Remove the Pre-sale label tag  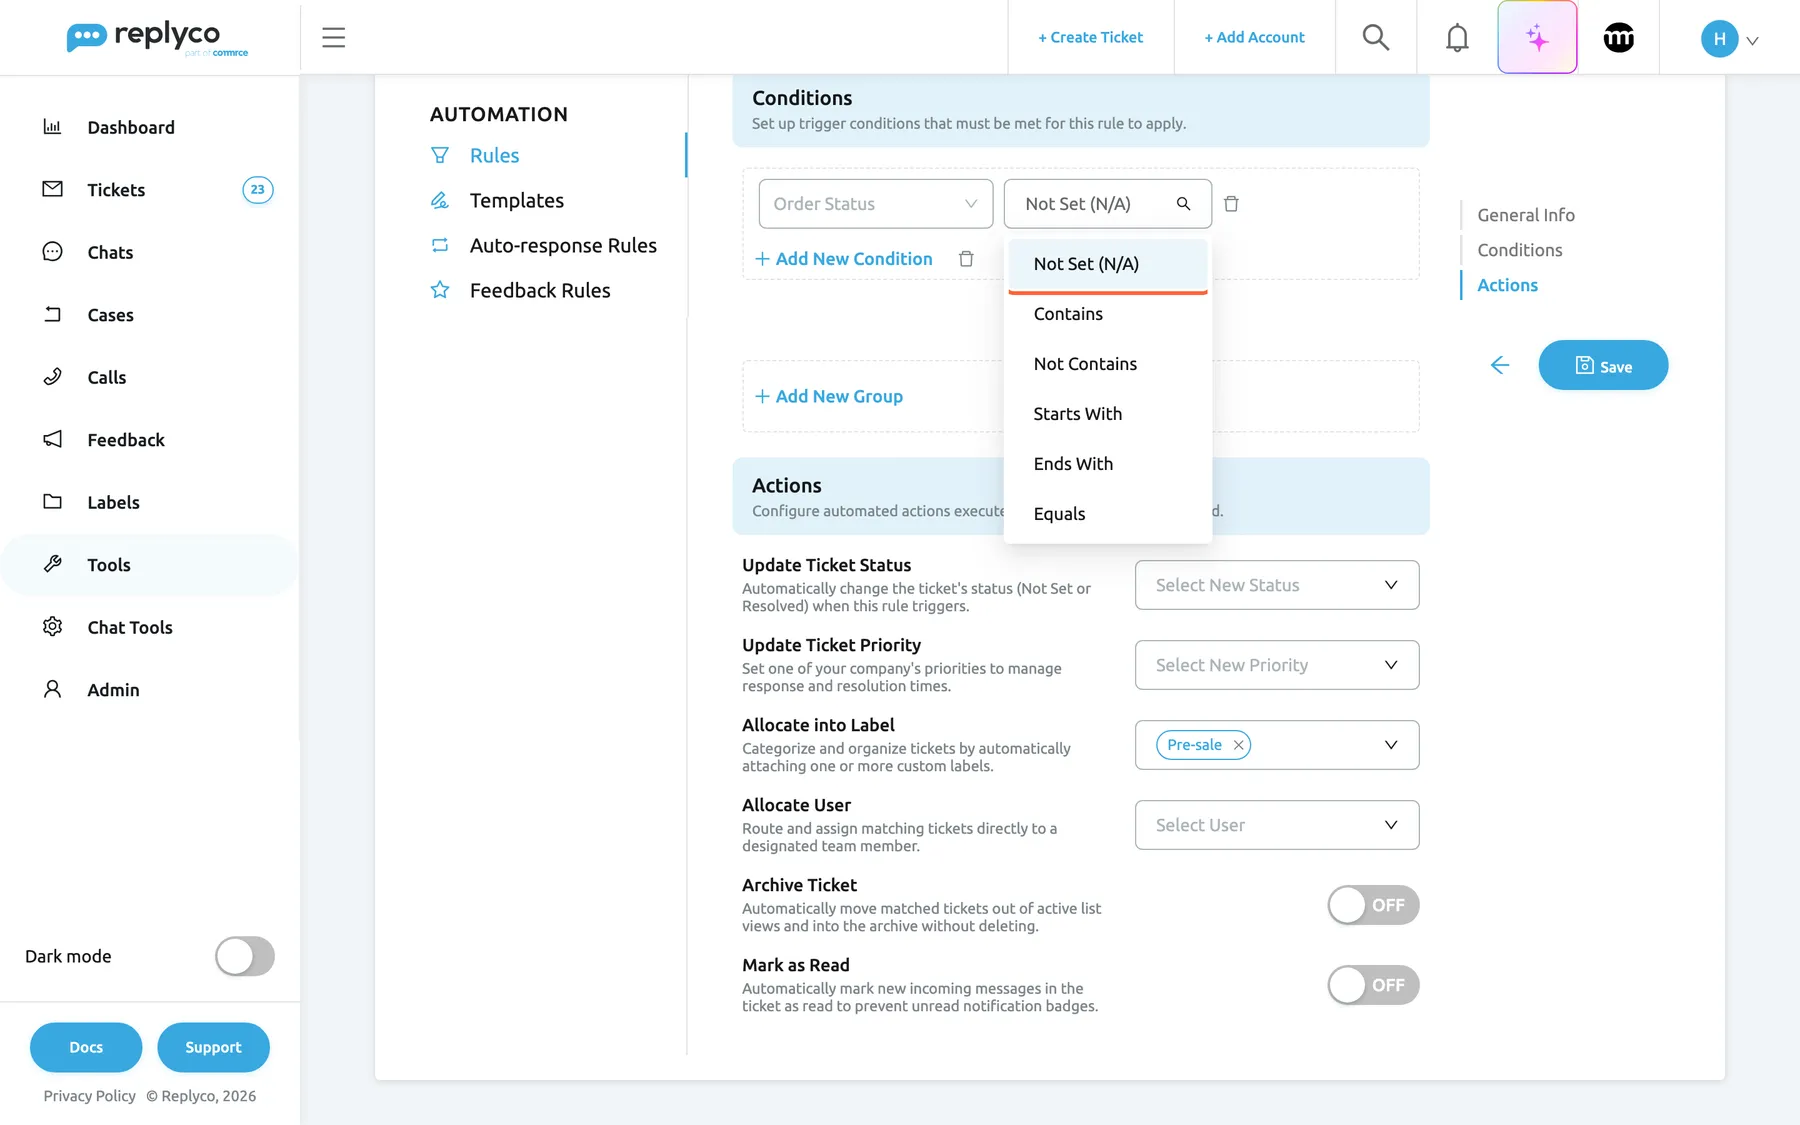click(x=1238, y=745)
